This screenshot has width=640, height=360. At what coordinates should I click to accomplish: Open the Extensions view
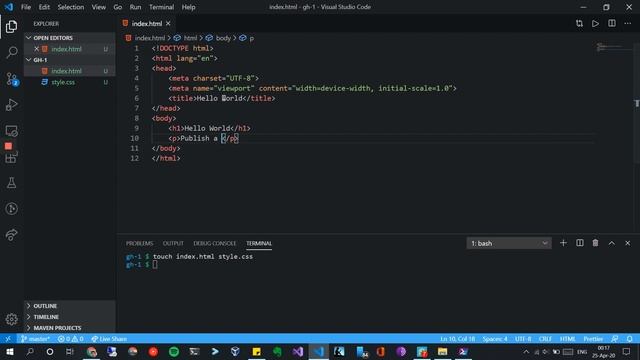(11, 157)
